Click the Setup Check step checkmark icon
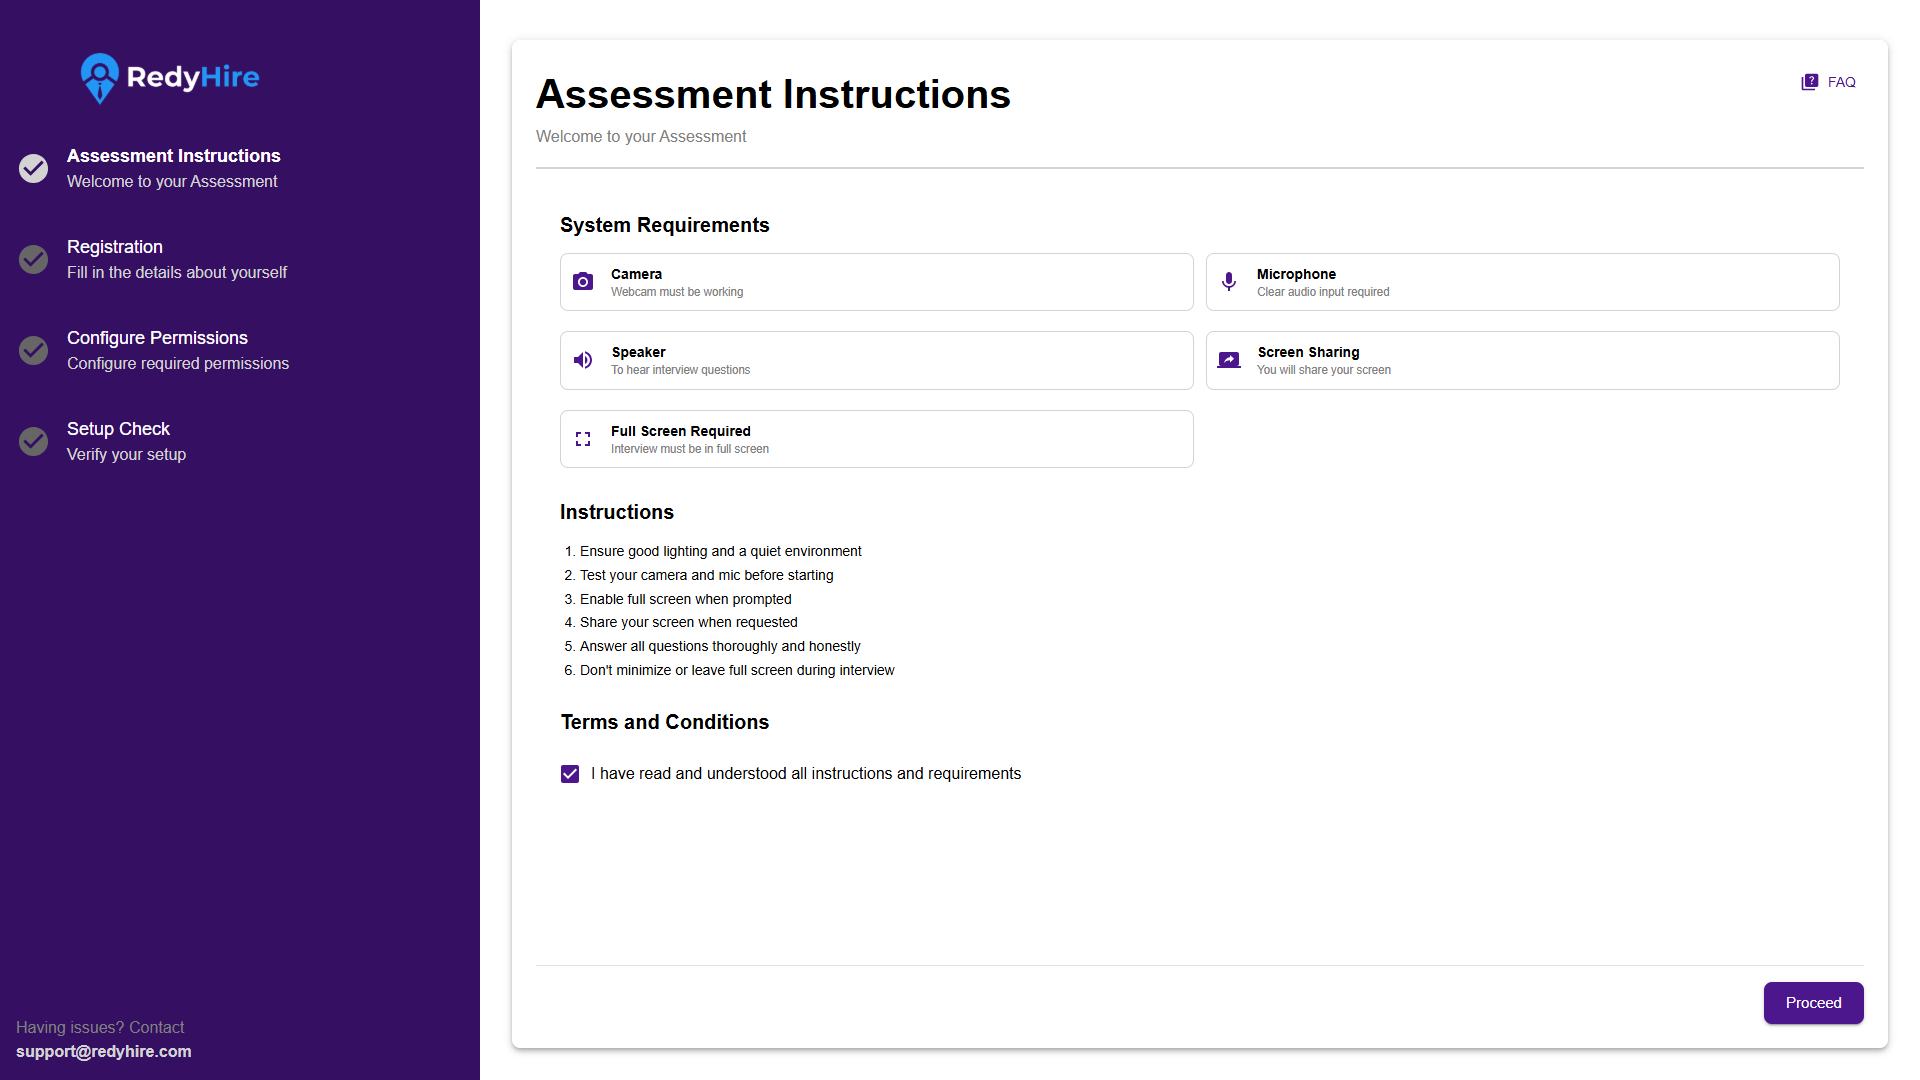1920x1080 pixels. pos(34,441)
